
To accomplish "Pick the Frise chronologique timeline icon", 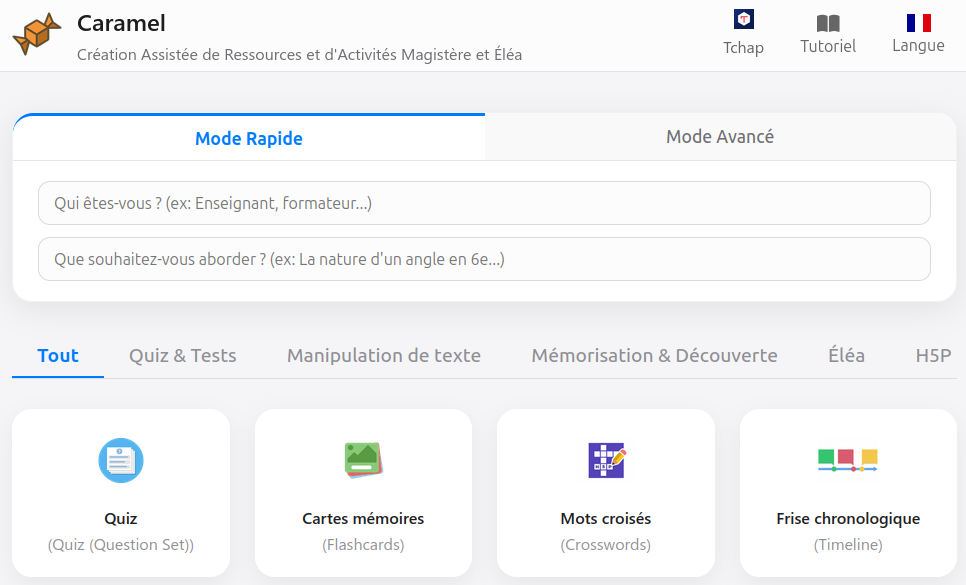I will 848,460.
